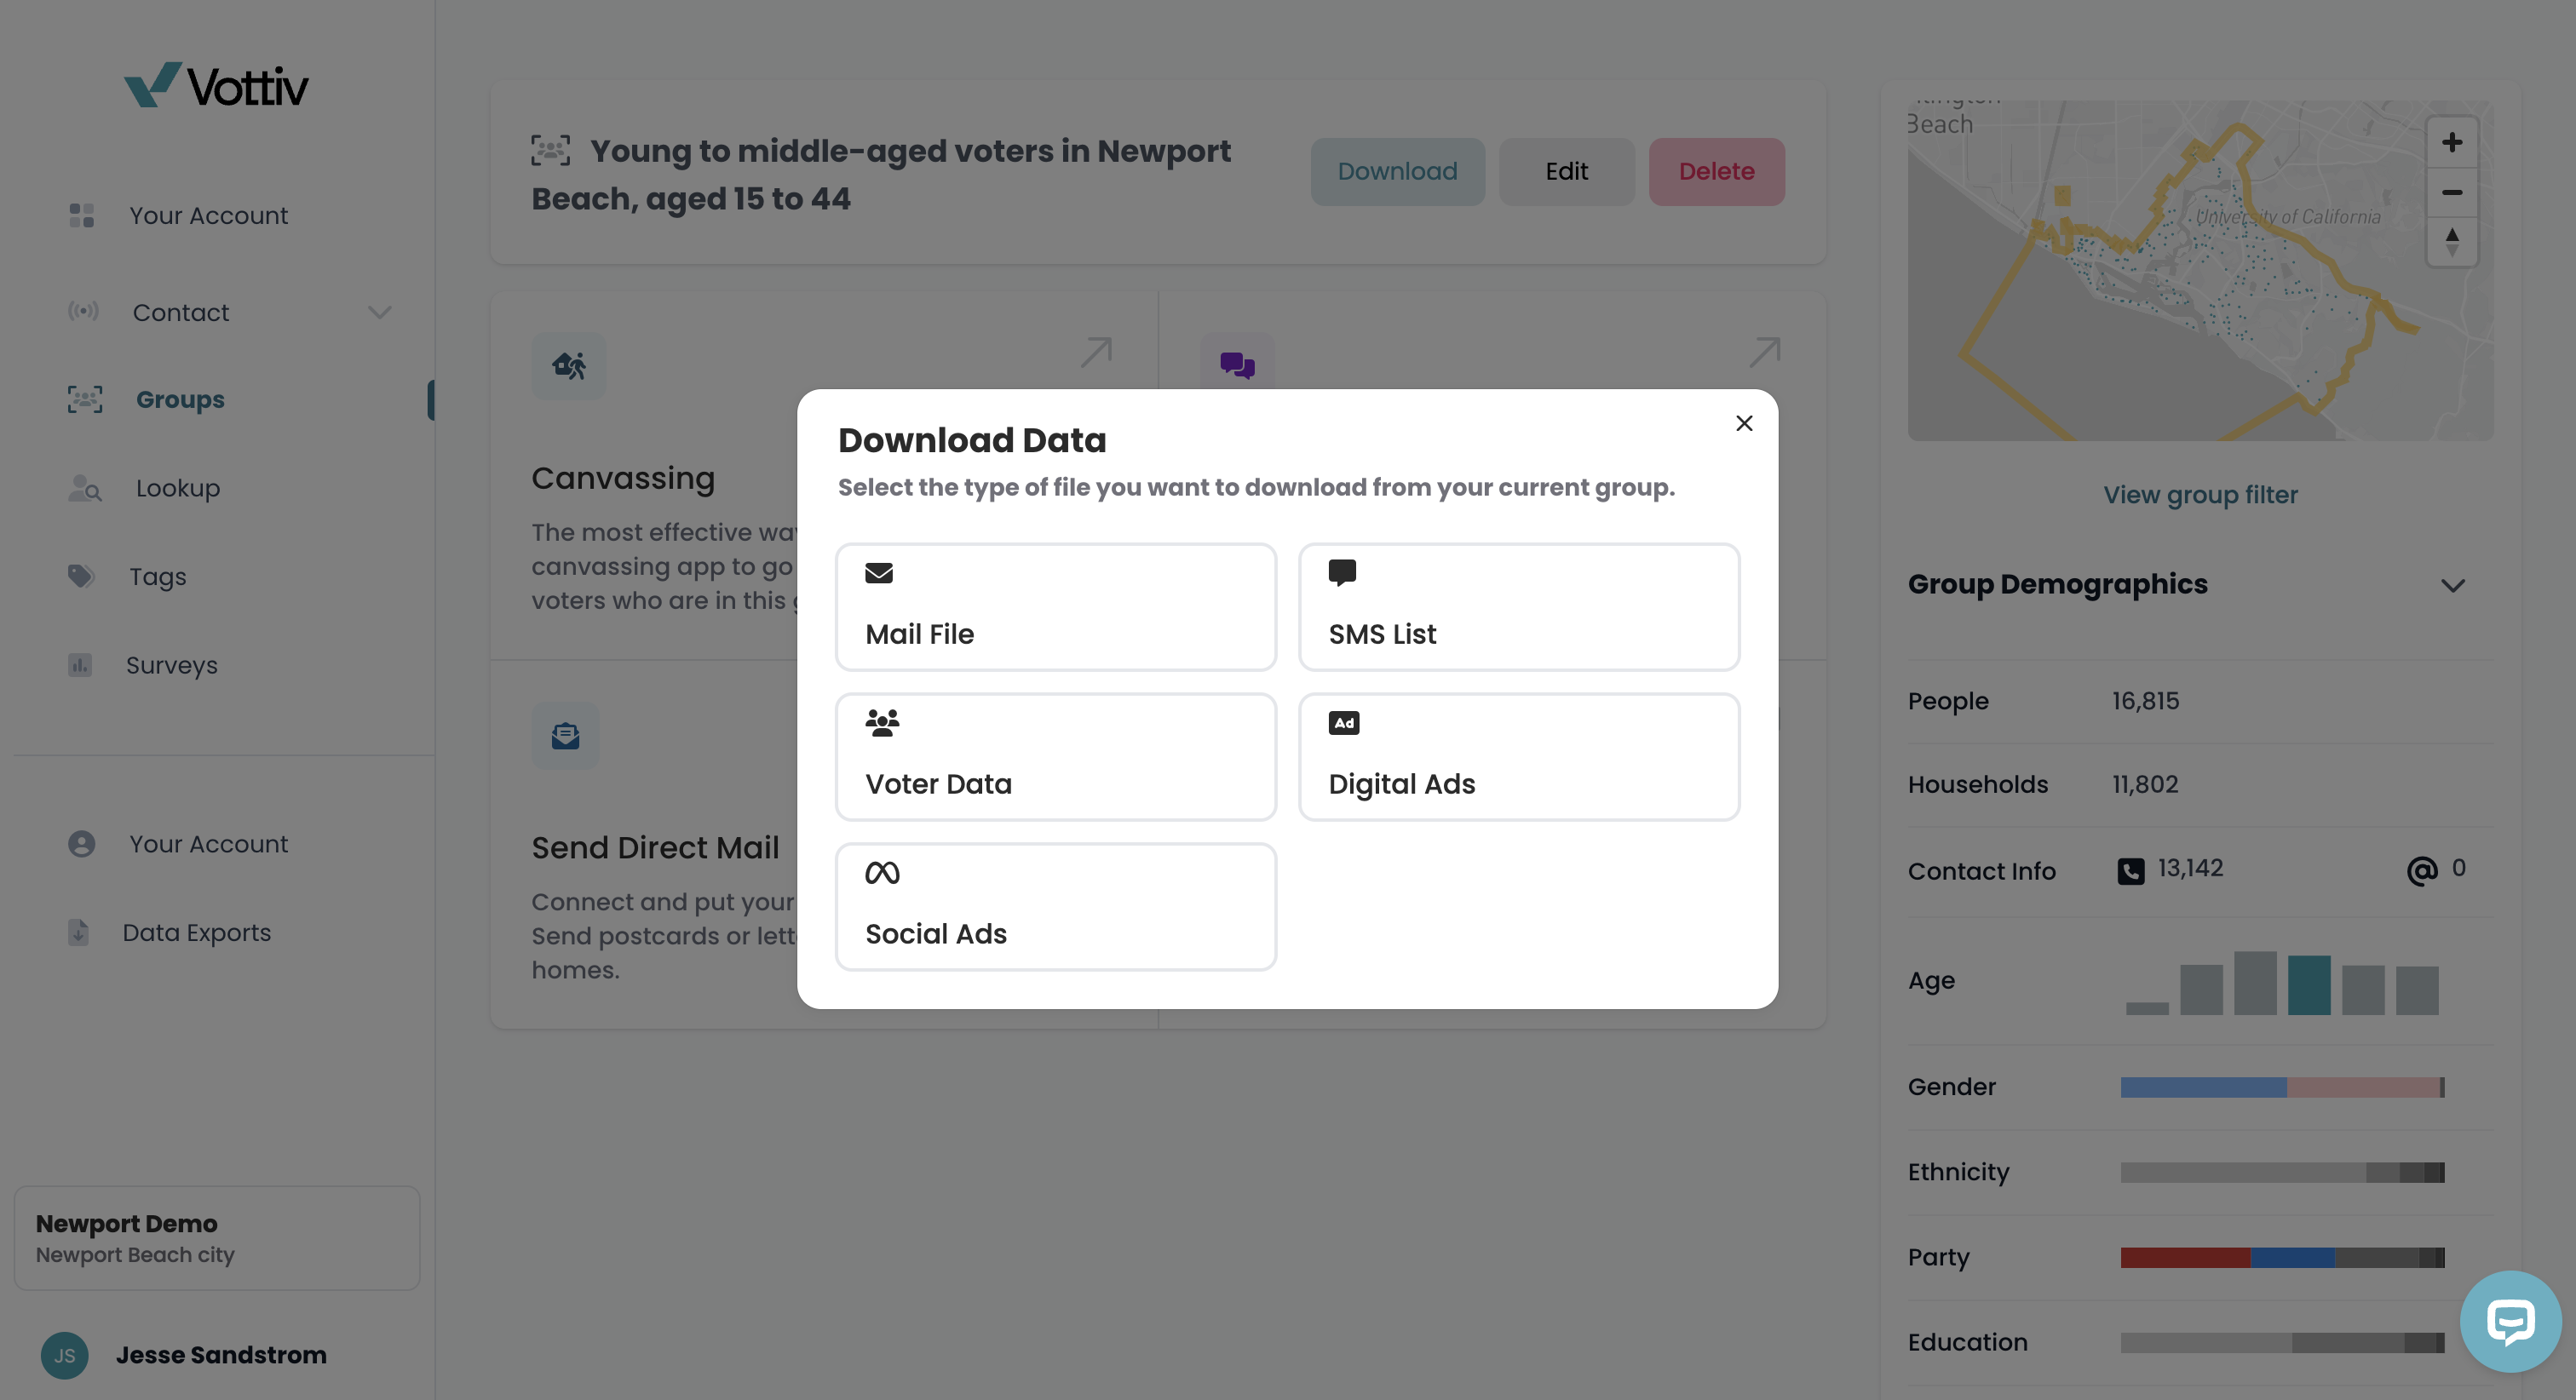Reset map bearing with compass button
The image size is (2576, 1400).
2452,241
